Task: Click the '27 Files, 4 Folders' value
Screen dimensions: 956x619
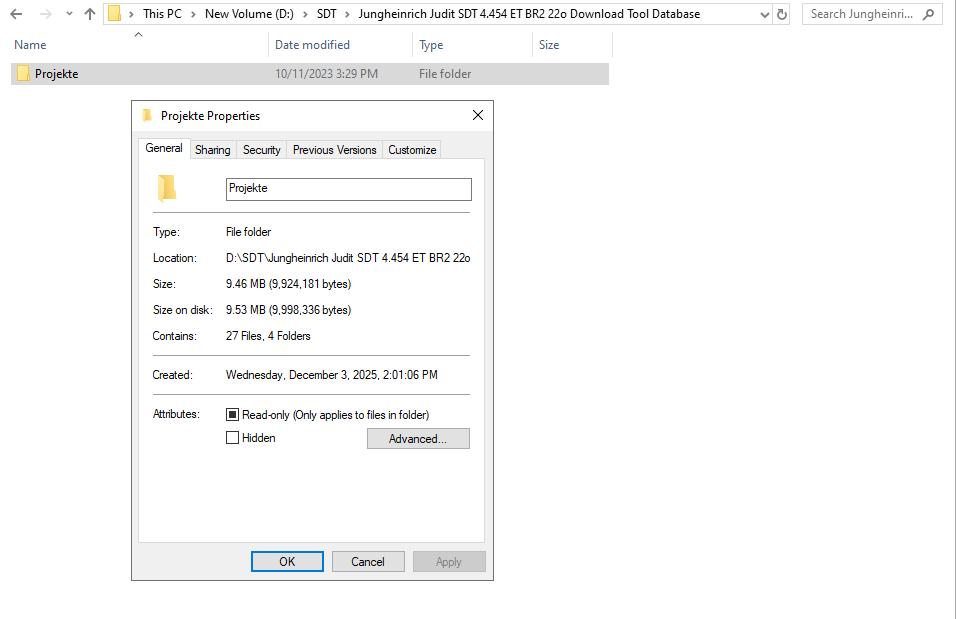Action: coord(268,336)
